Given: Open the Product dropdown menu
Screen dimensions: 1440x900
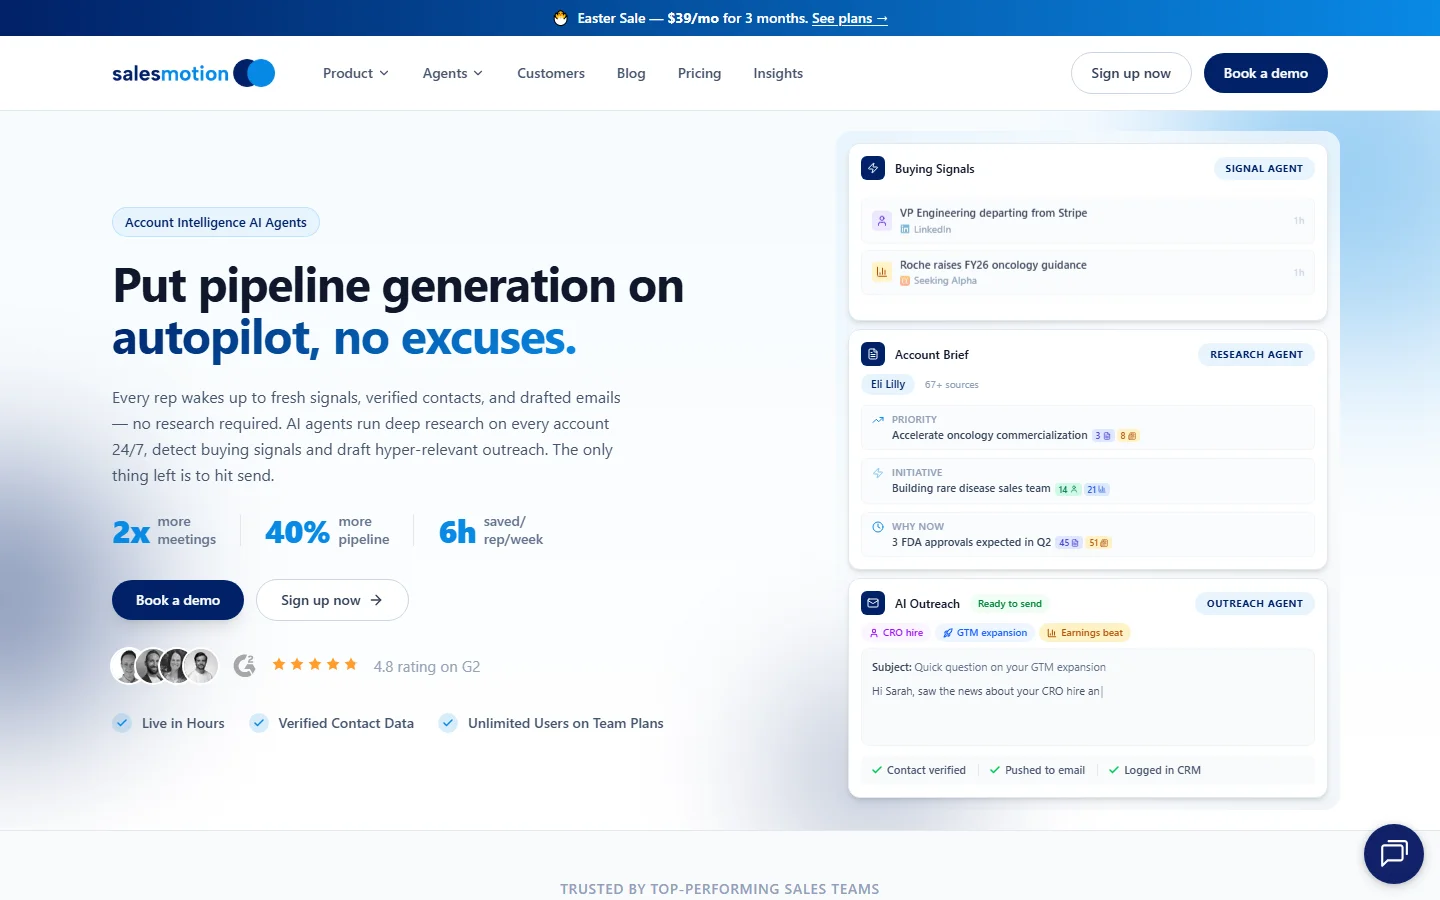Looking at the screenshot, I should (355, 73).
